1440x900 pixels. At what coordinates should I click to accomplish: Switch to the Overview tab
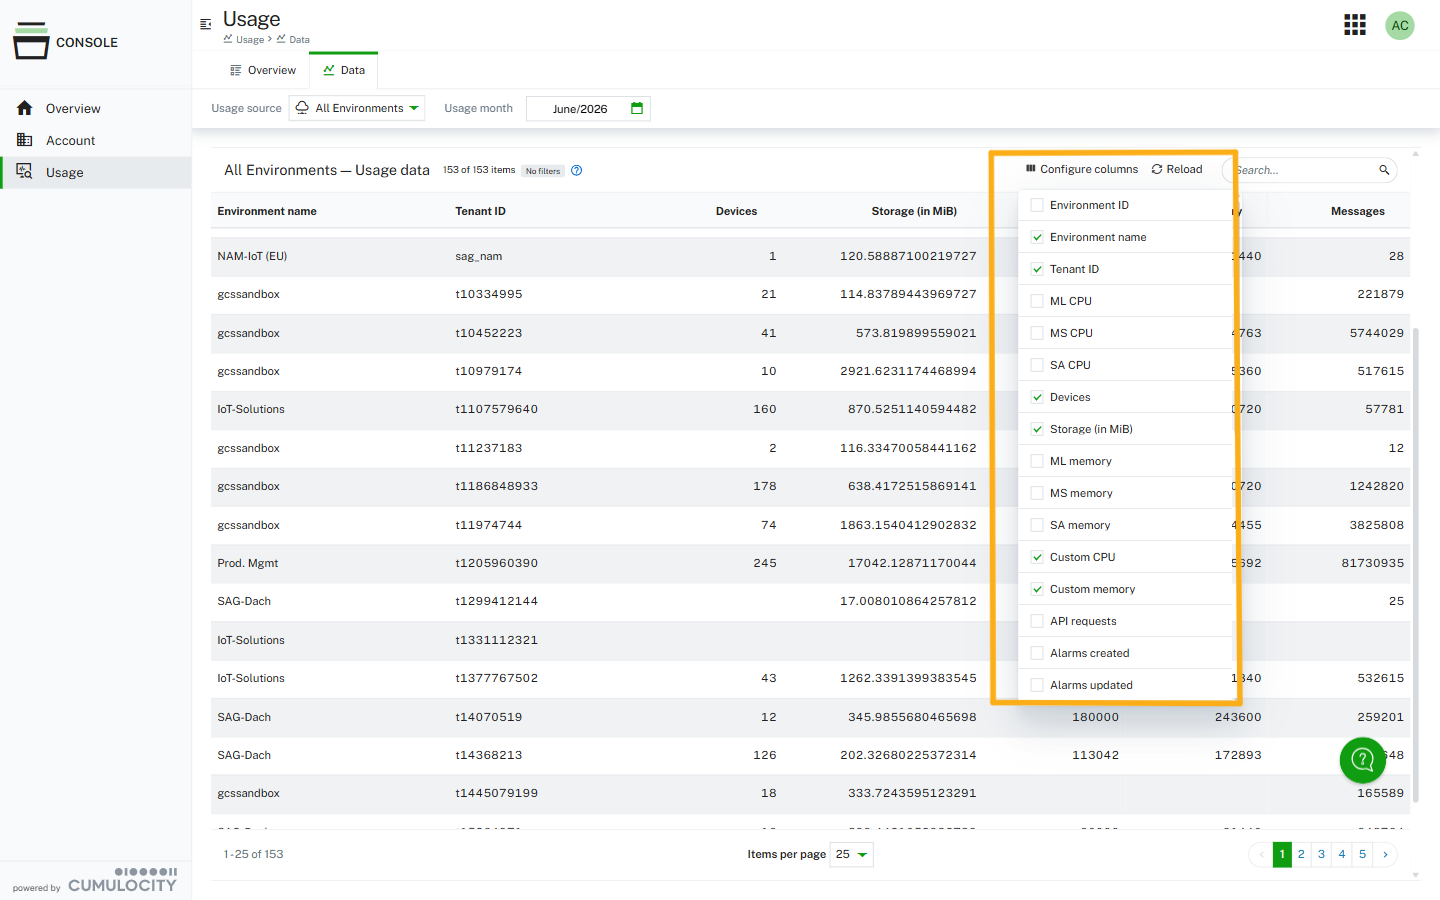pyautogui.click(x=263, y=70)
